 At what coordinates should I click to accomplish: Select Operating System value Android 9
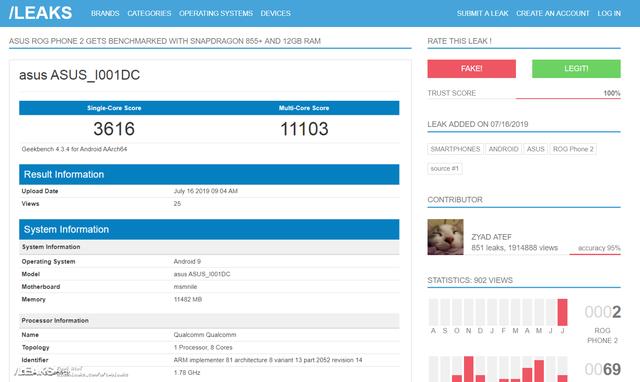point(187,262)
